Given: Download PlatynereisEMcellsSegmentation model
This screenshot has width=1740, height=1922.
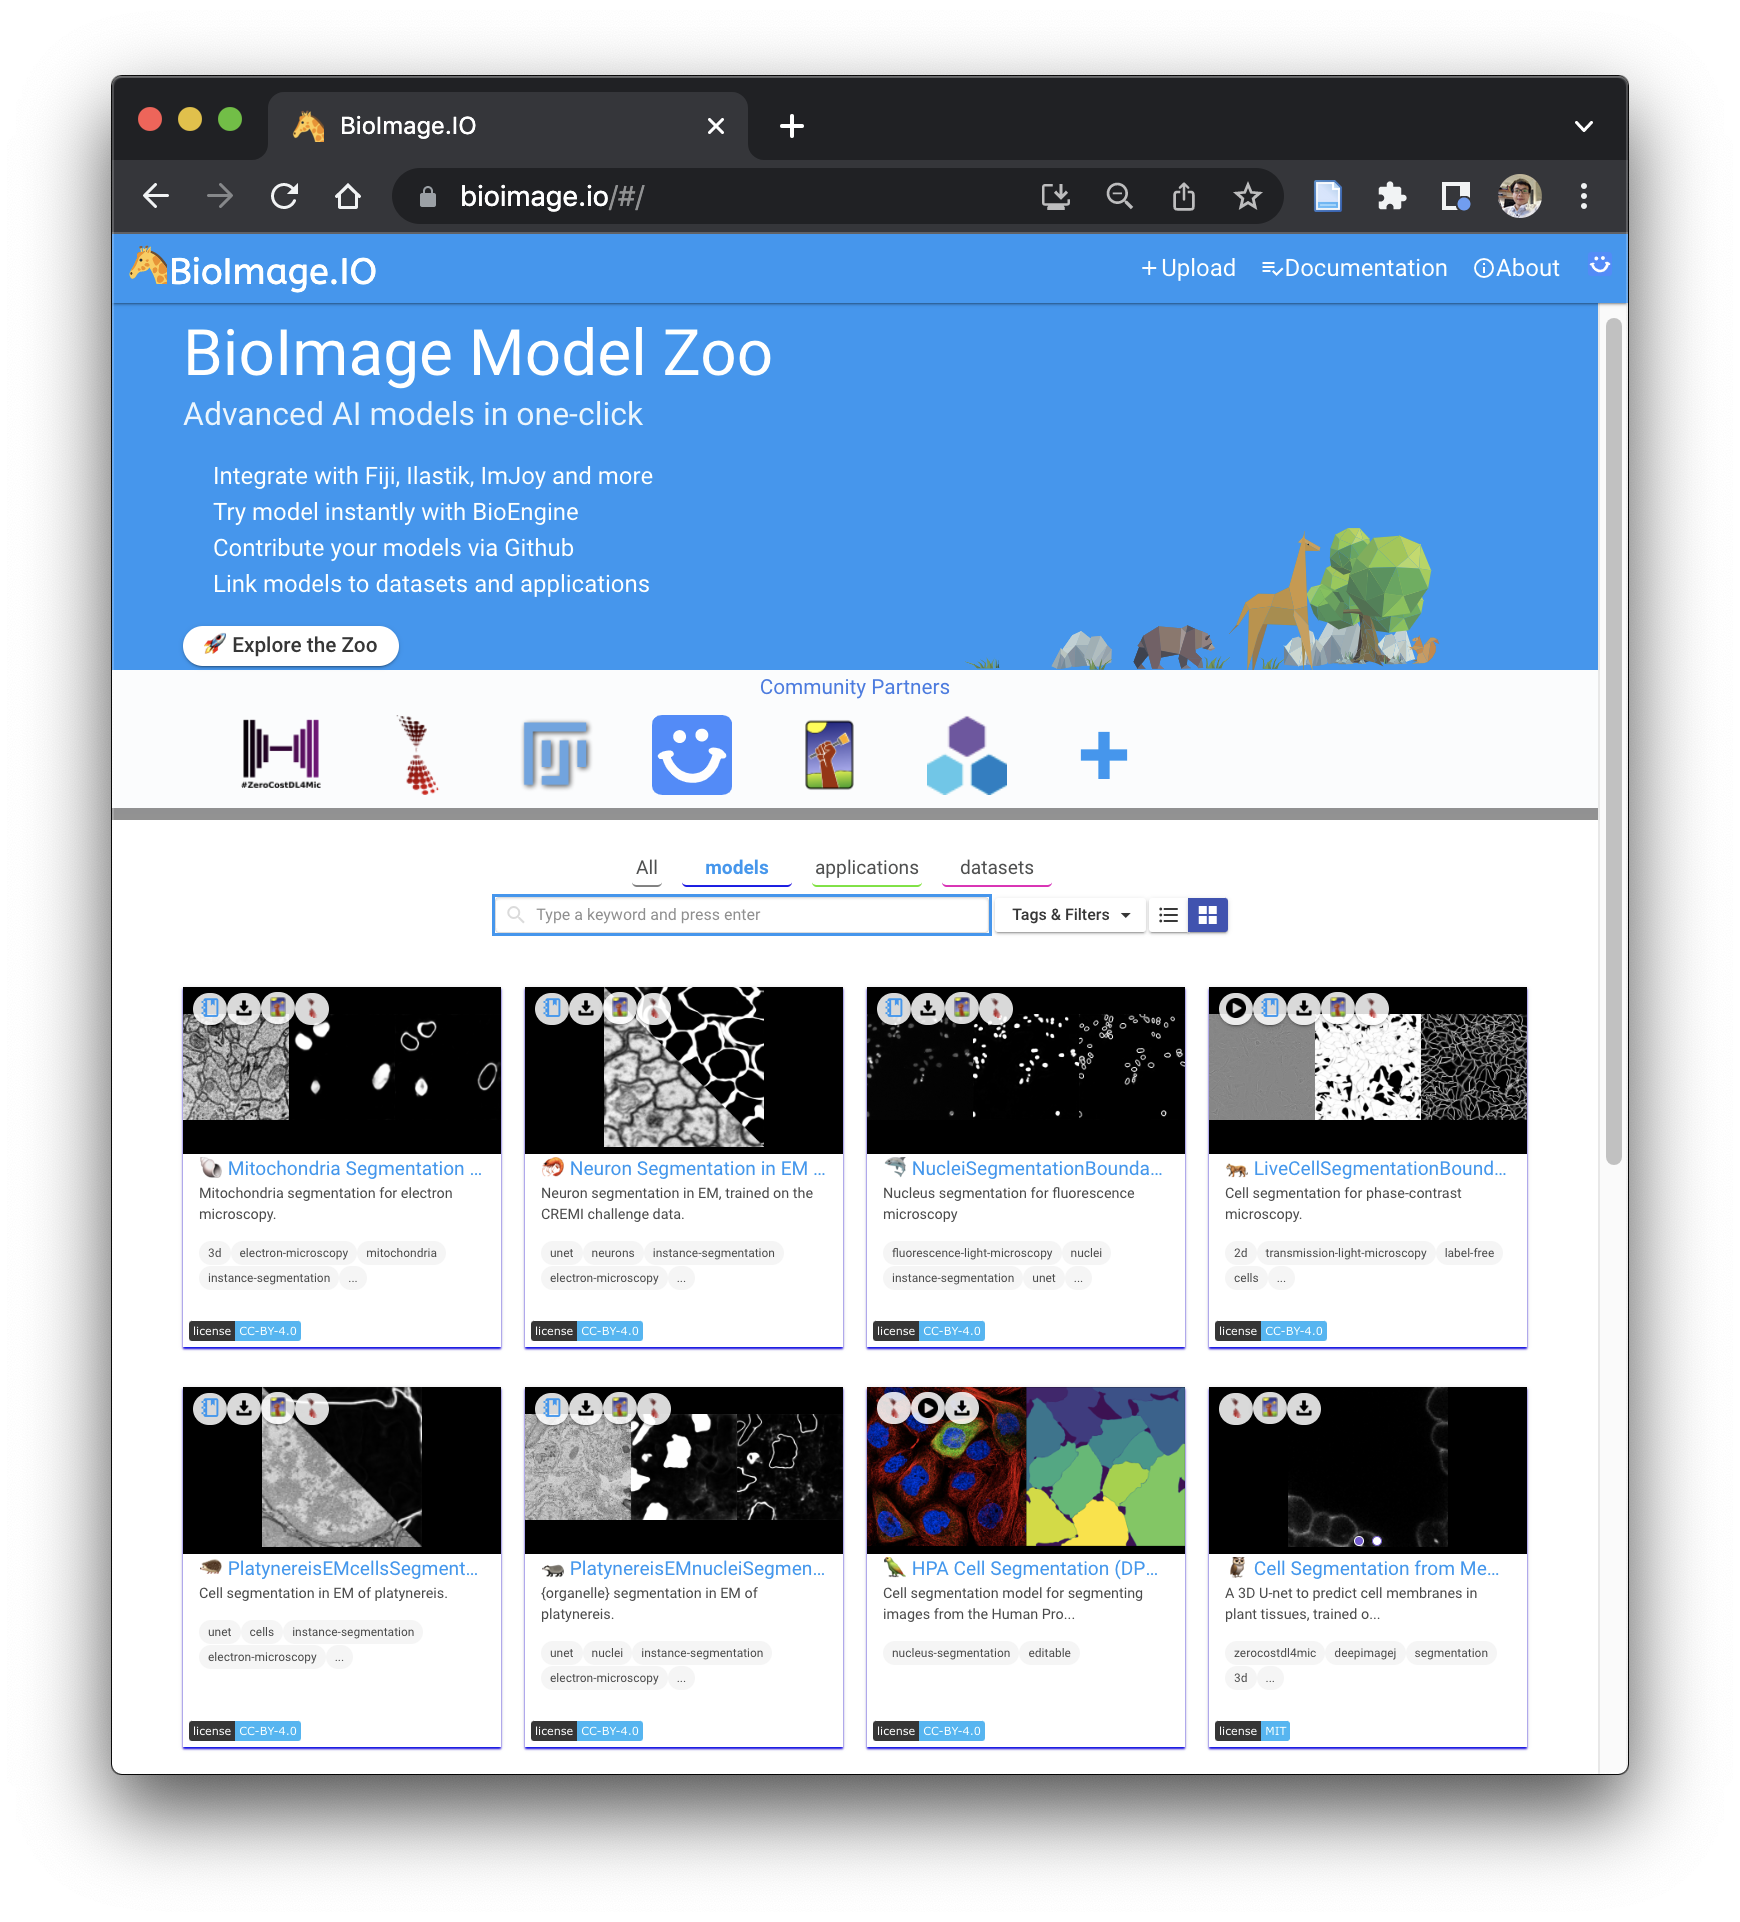Looking at the screenshot, I should pos(244,1408).
